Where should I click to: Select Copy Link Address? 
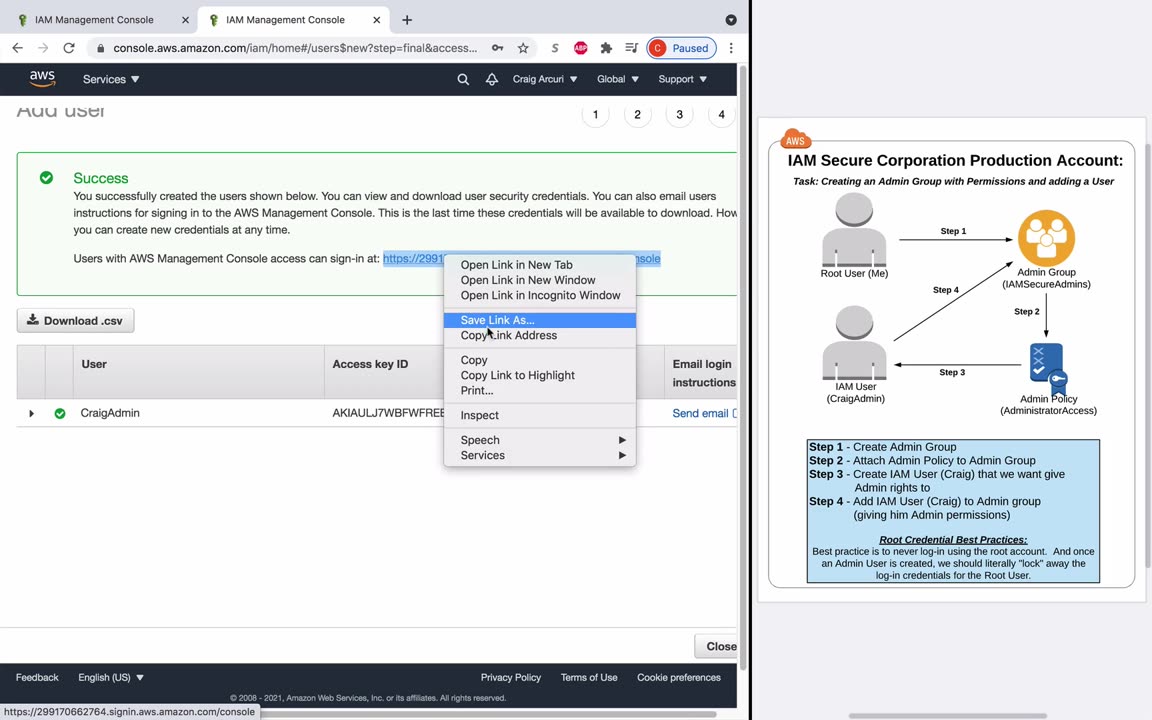click(540, 336)
